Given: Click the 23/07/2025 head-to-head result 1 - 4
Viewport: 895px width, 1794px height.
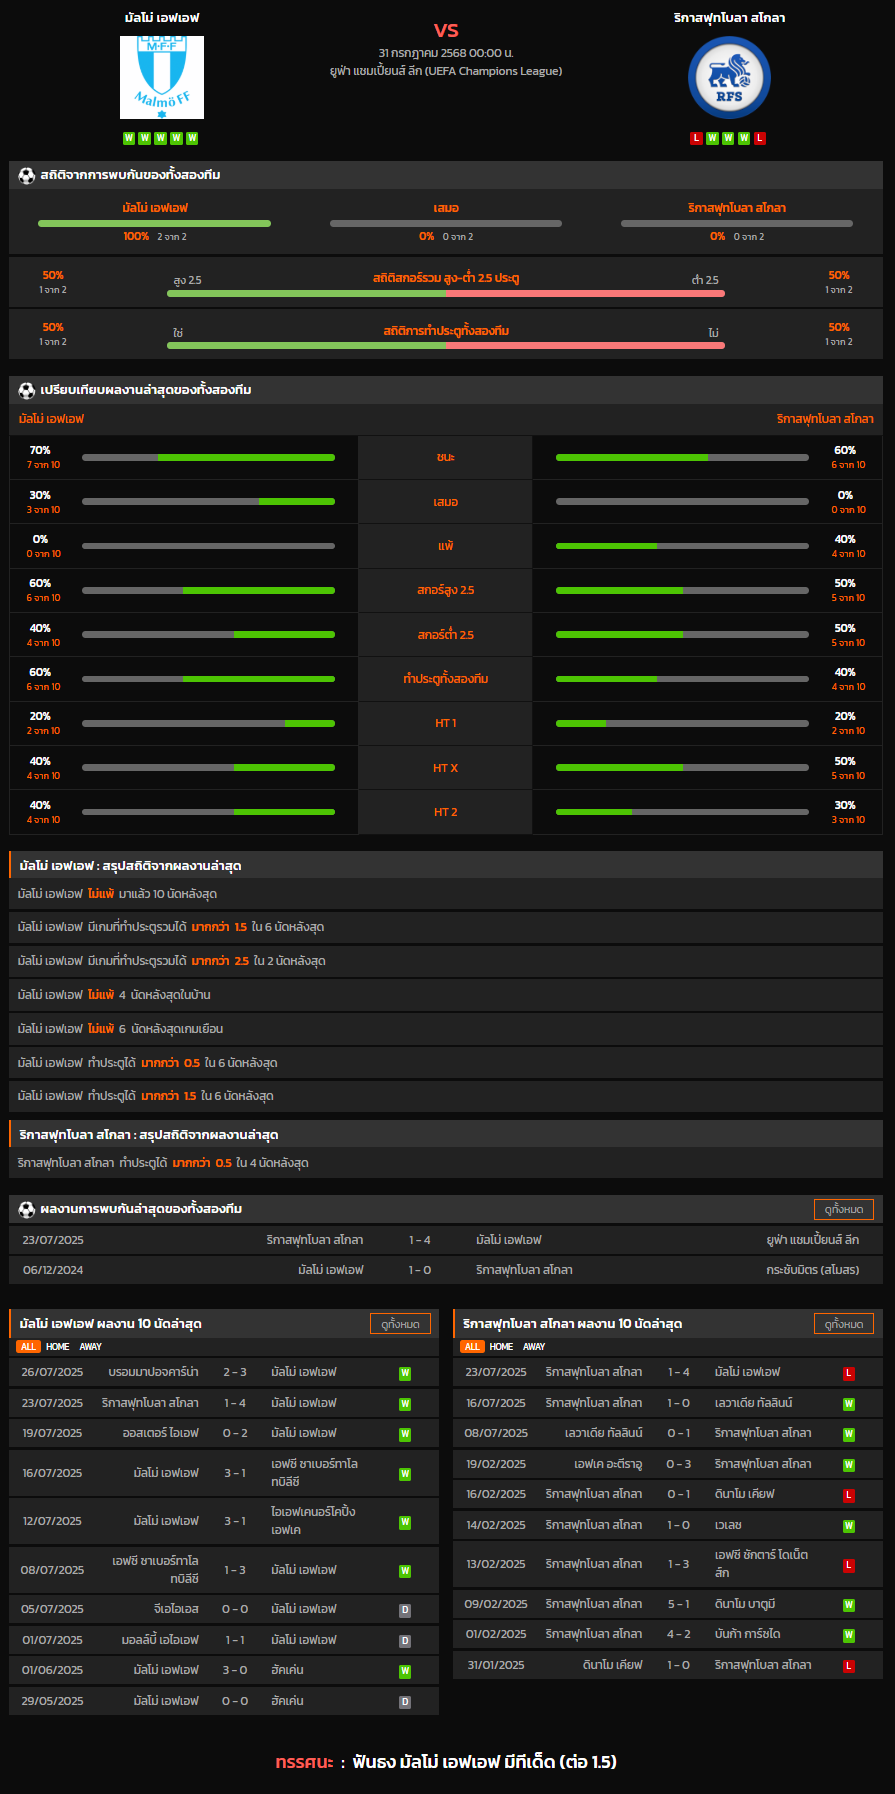Looking at the screenshot, I should click(x=420, y=1240).
